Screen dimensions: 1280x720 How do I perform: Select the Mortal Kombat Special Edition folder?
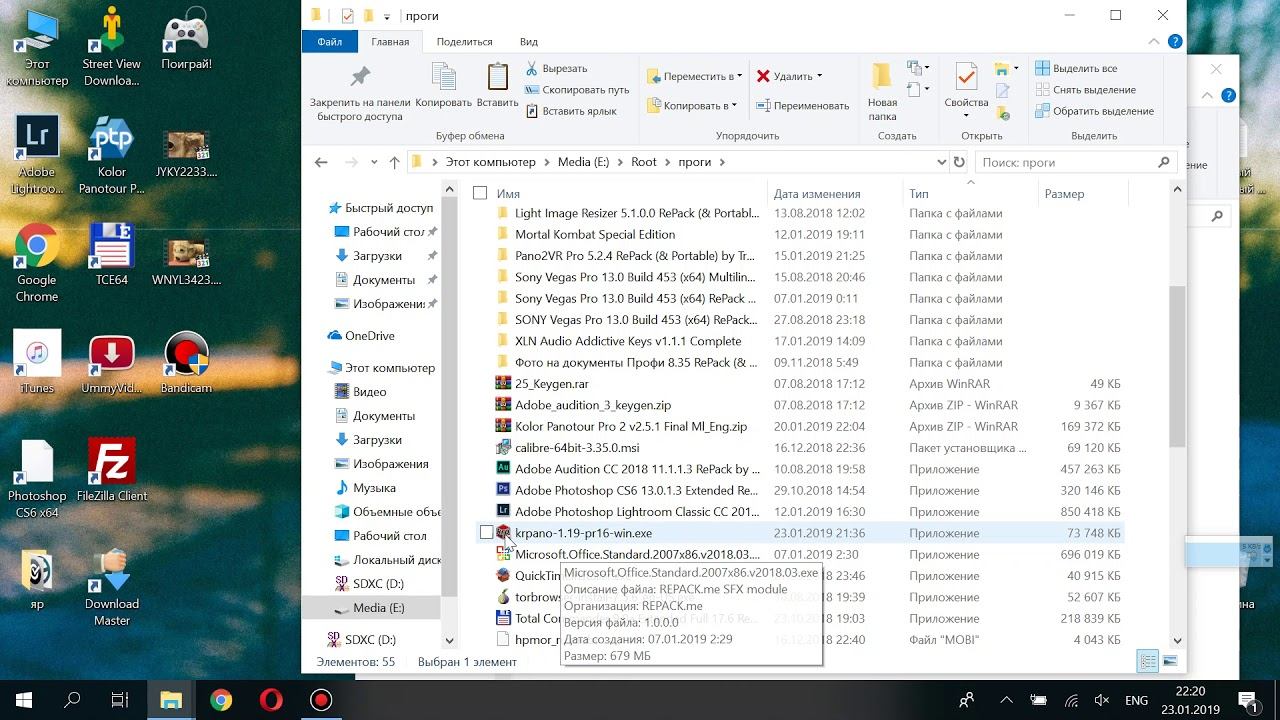click(595, 234)
